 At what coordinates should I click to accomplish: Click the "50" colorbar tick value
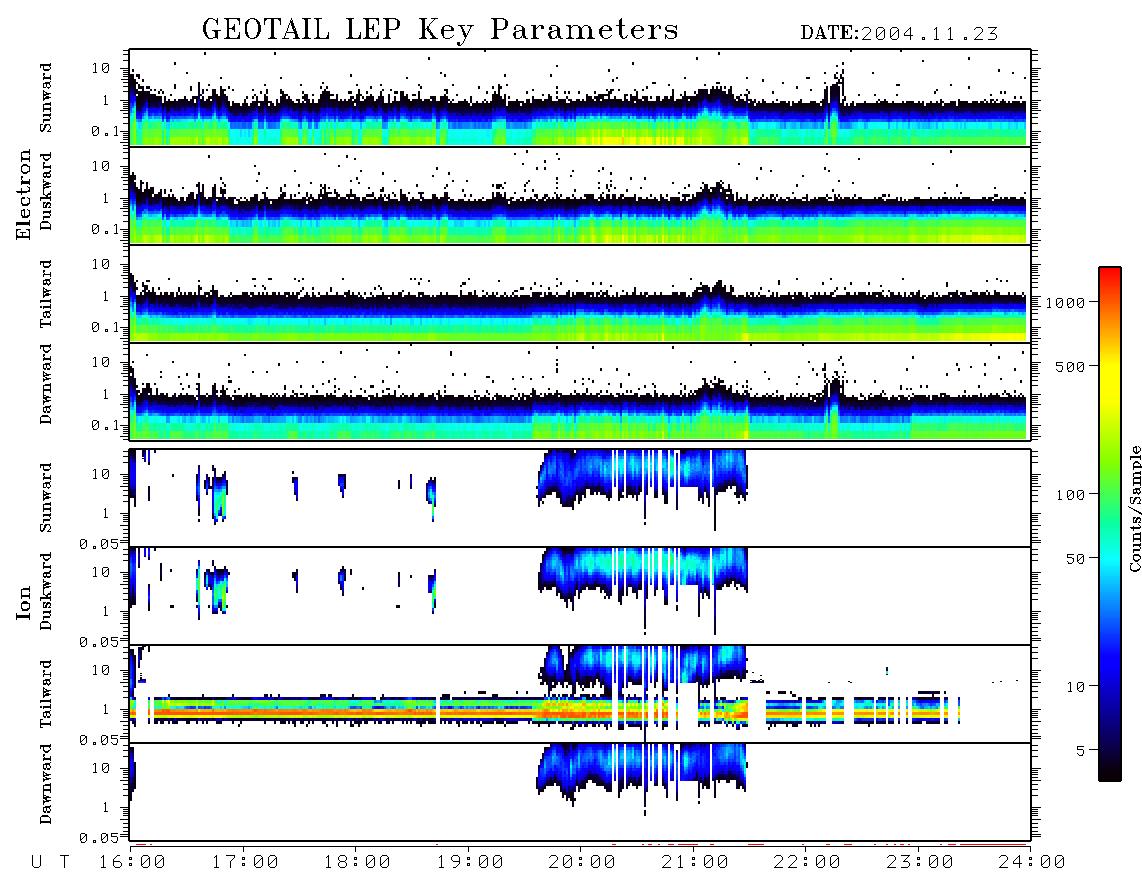(1076, 559)
